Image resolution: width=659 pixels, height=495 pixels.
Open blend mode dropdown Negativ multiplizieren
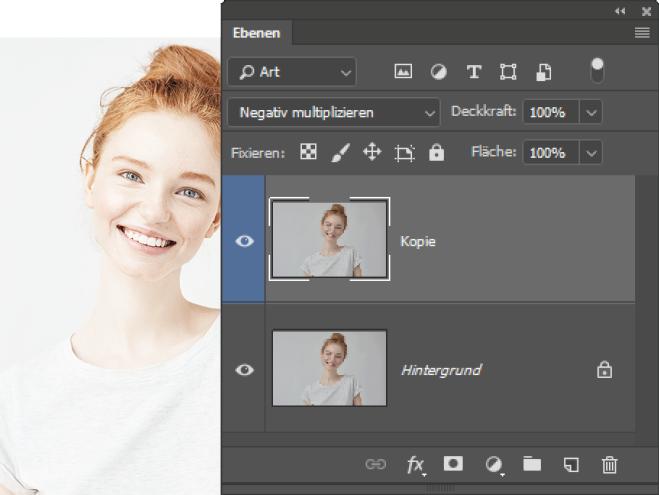[x=334, y=112]
